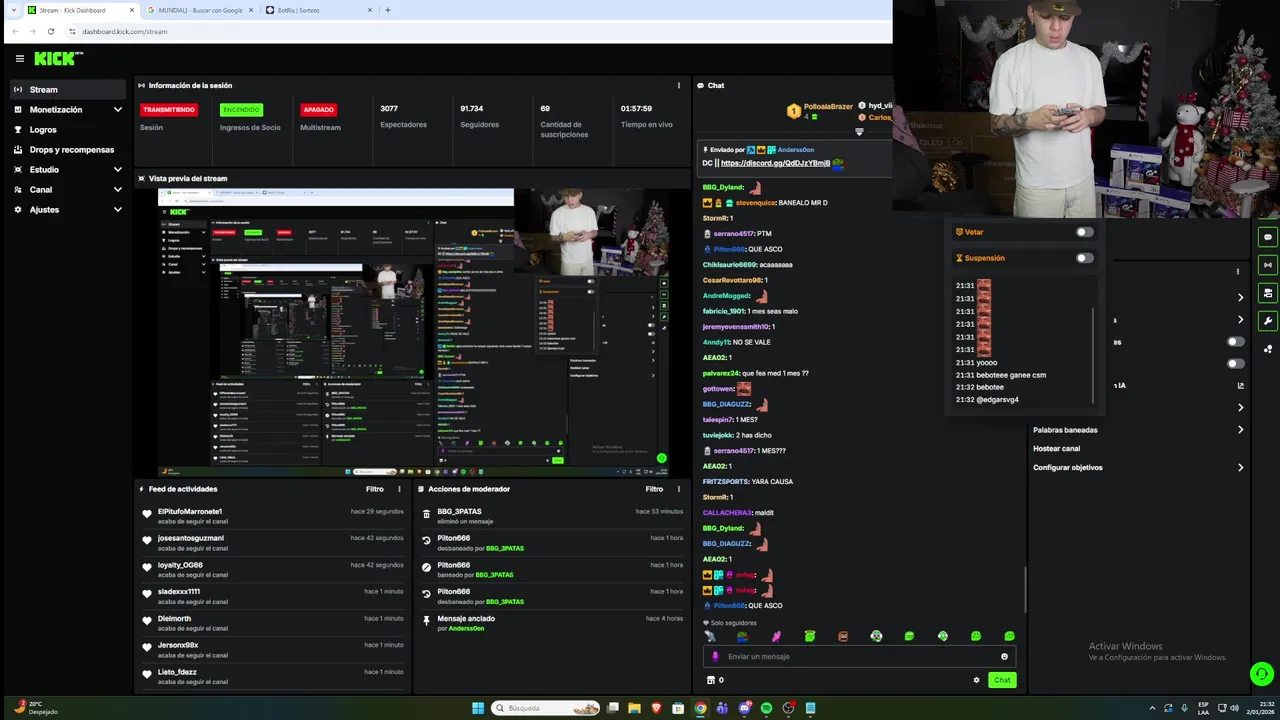
Task: Click the ENCENDIDO partner income badge
Action: tap(241, 109)
